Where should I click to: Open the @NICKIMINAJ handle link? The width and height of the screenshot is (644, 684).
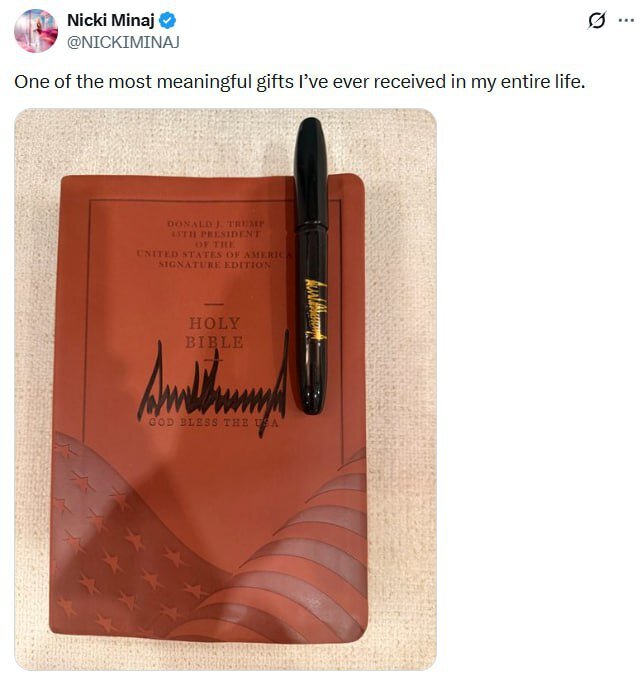pos(123,42)
